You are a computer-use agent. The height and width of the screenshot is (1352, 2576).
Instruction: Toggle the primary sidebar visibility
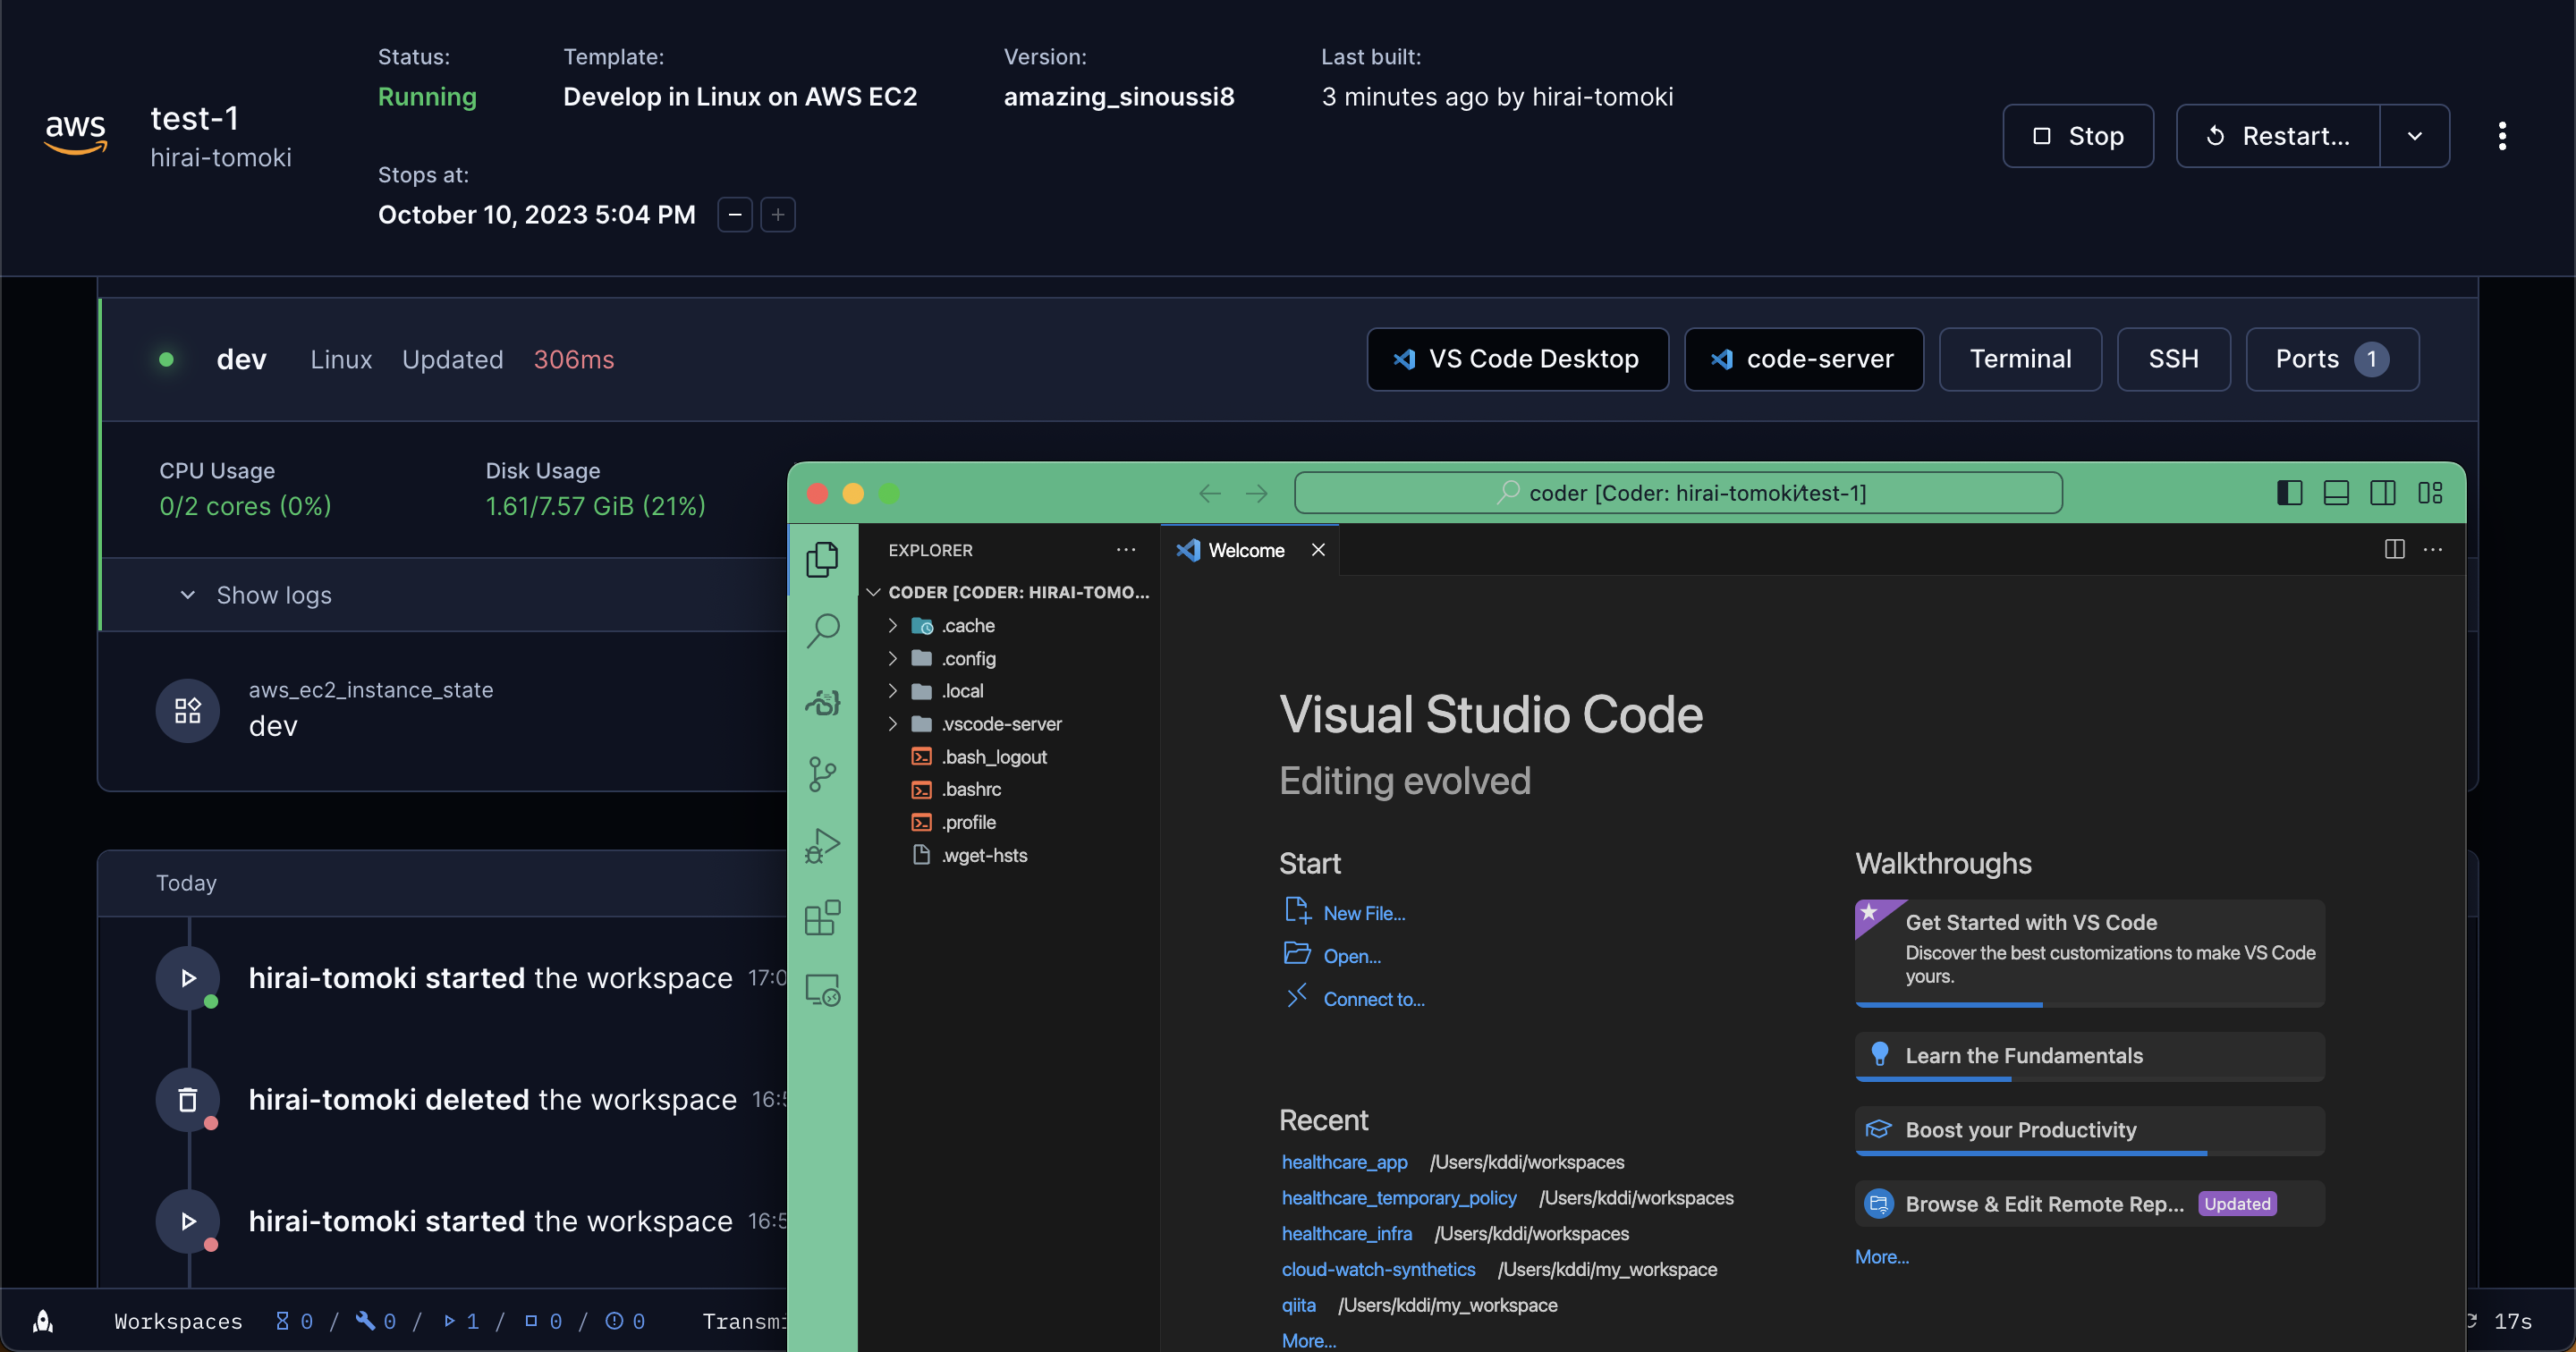[x=2290, y=492]
